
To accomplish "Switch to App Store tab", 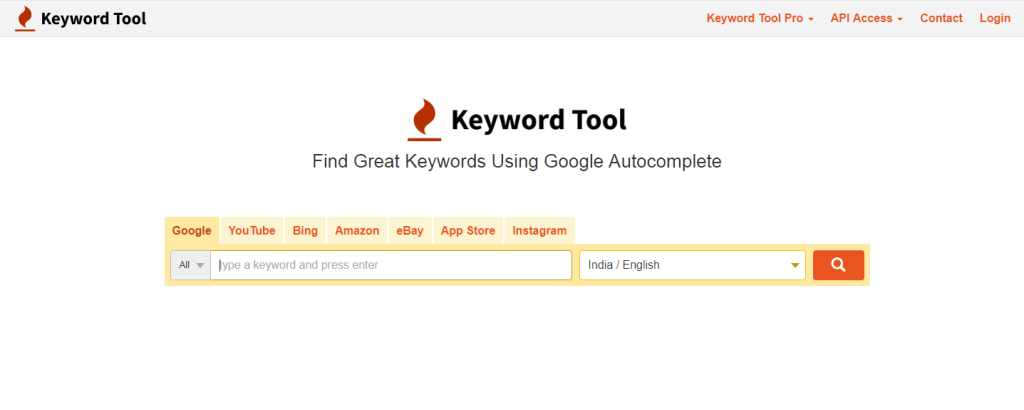I will [x=468, y=230].
